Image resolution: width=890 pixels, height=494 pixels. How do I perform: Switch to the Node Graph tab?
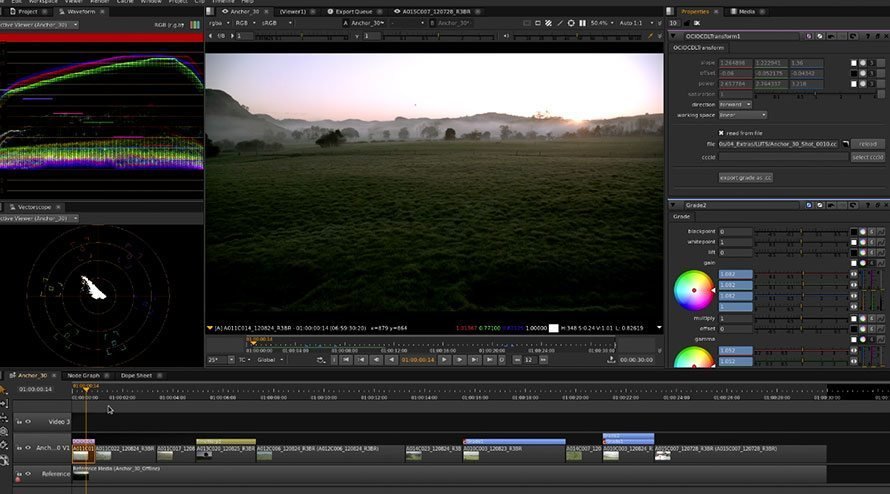click(x=83, y=375)
